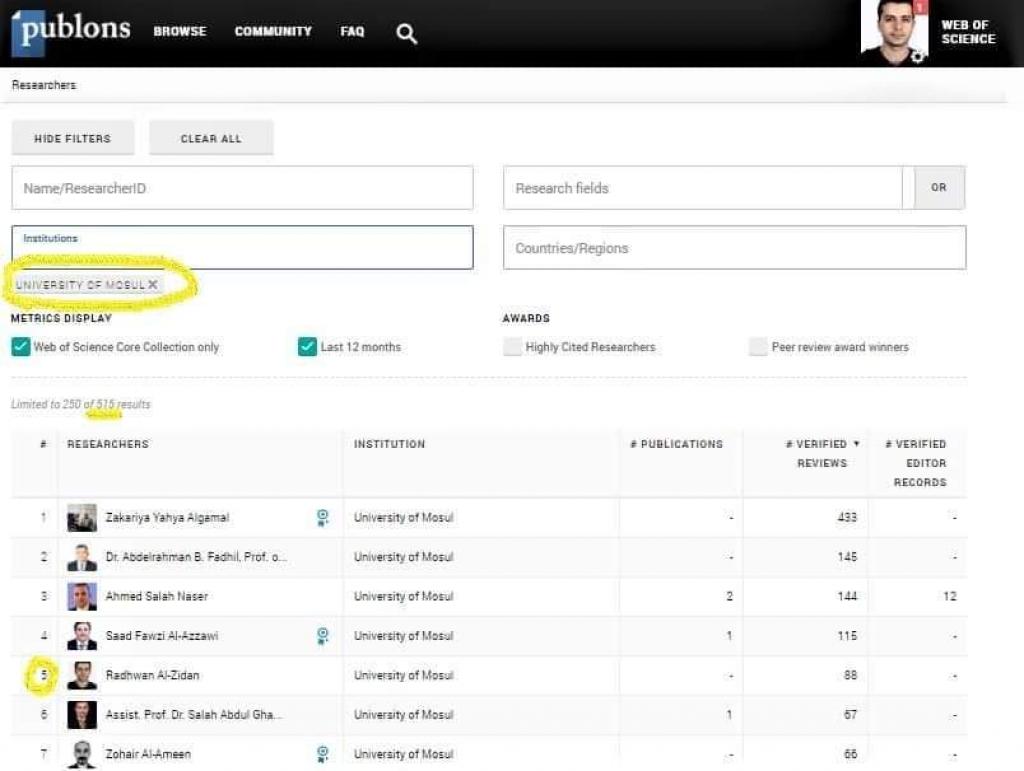
Task: Open the Publons home logo
Action: click(x=71, y=31)
